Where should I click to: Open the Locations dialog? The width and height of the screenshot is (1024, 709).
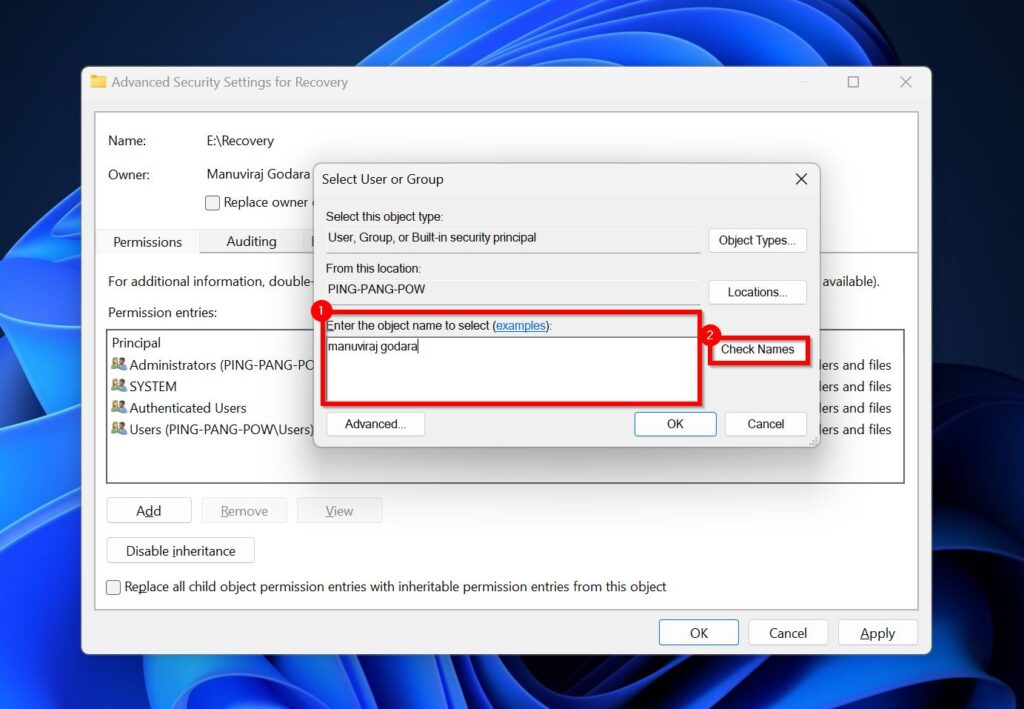pos(757,292)
